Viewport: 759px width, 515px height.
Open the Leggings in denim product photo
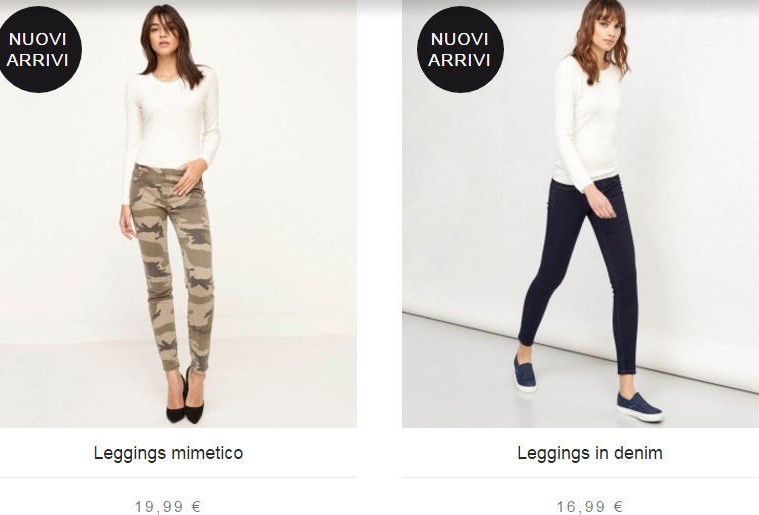[580, 214]
